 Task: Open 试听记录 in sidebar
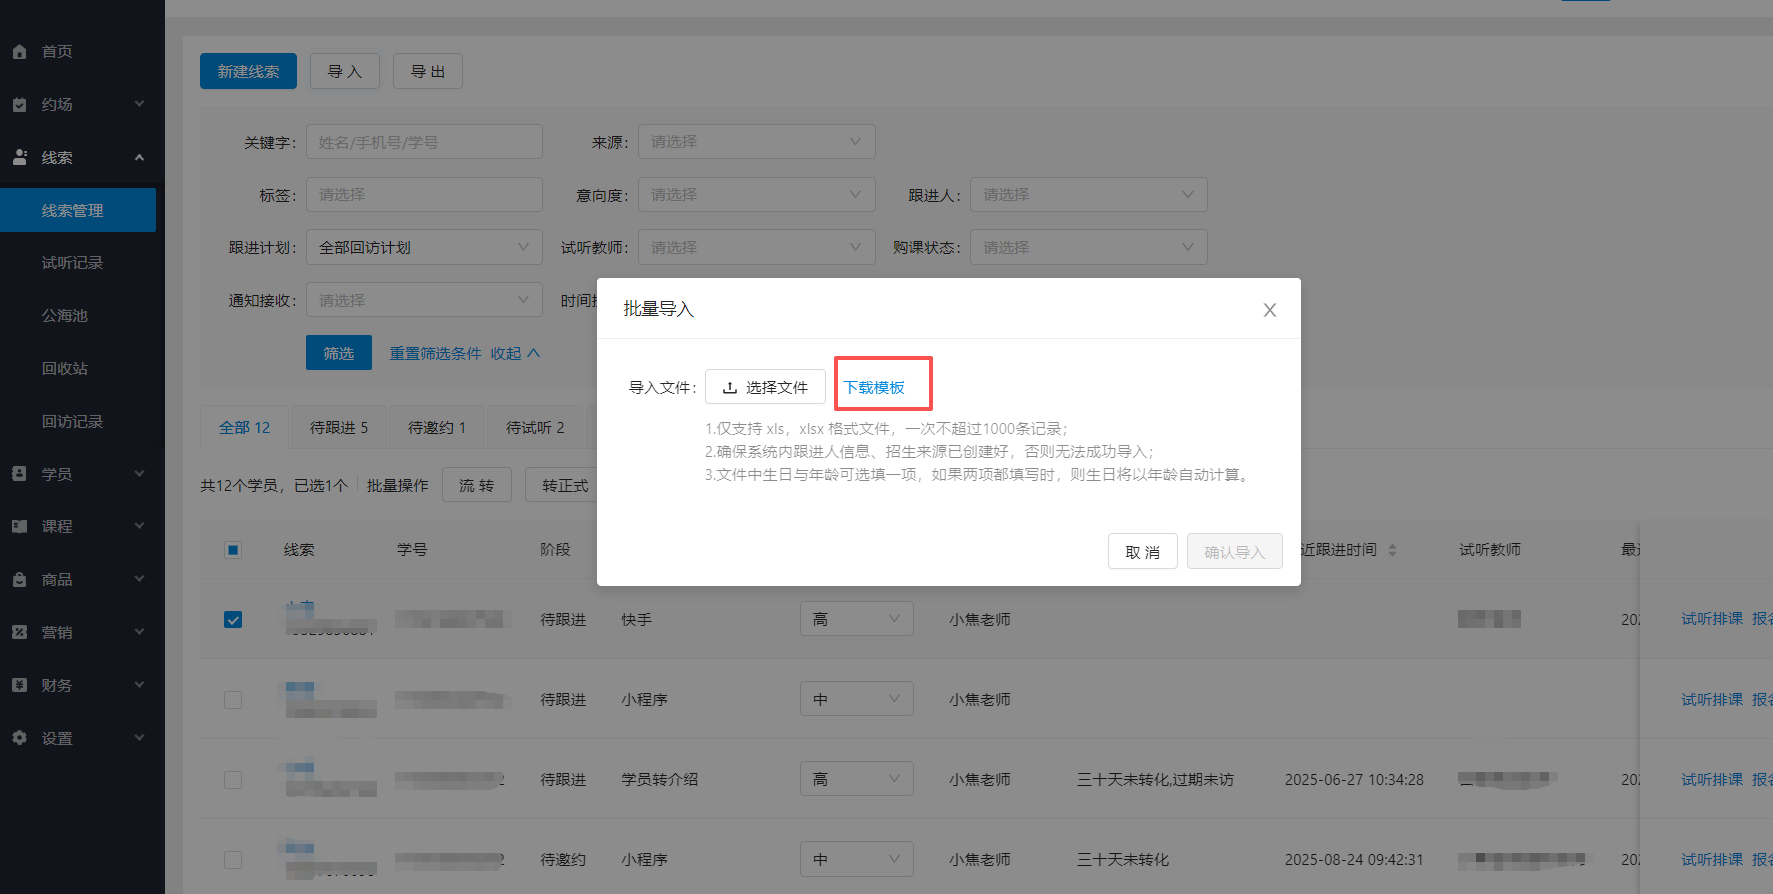point(72,263)
